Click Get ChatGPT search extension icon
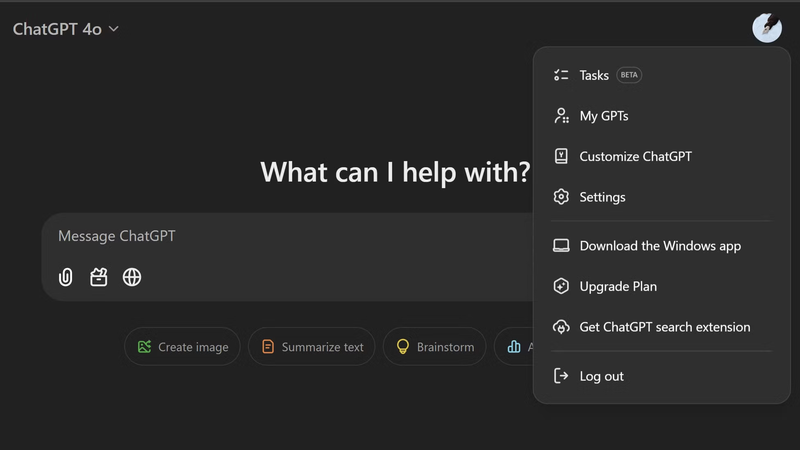This screenshot has height=450, width=800. pyautogui.click(x=561, y=327)
